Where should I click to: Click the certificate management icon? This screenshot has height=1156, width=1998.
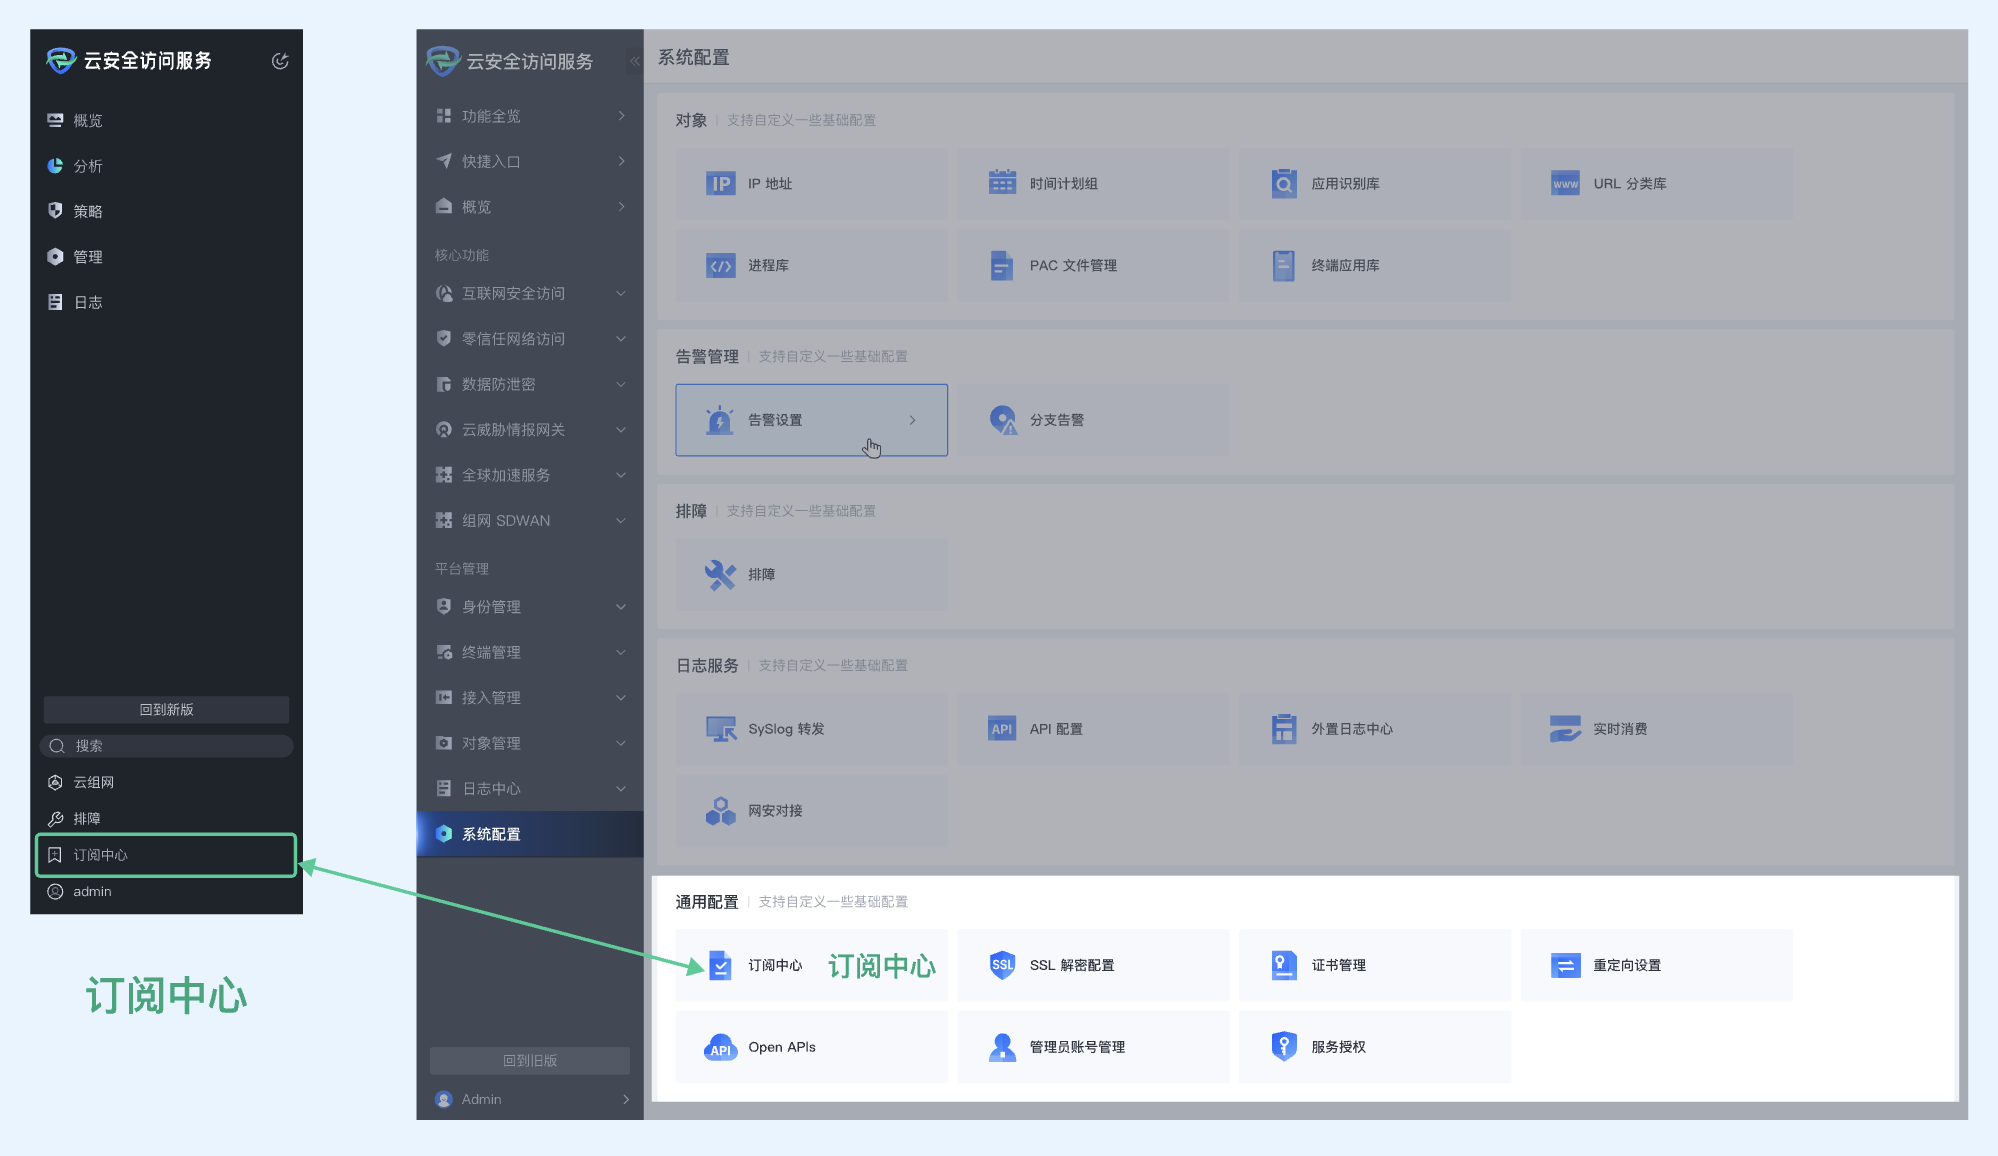(1284, 965)
